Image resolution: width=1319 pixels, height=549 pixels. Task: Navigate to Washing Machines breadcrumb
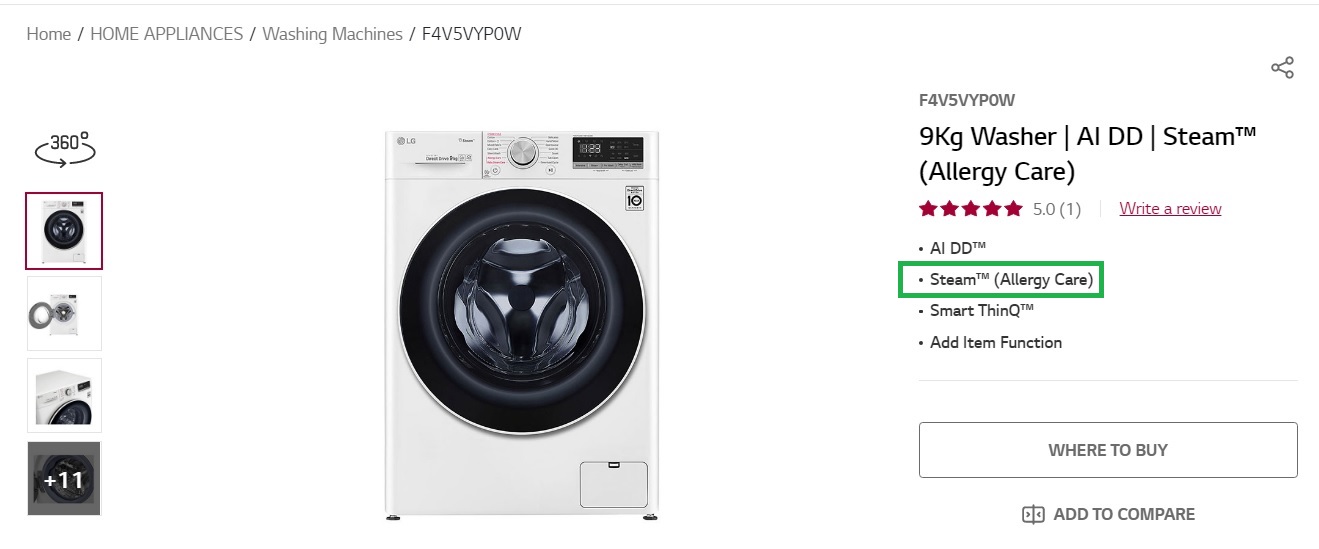tap(332, 34)
